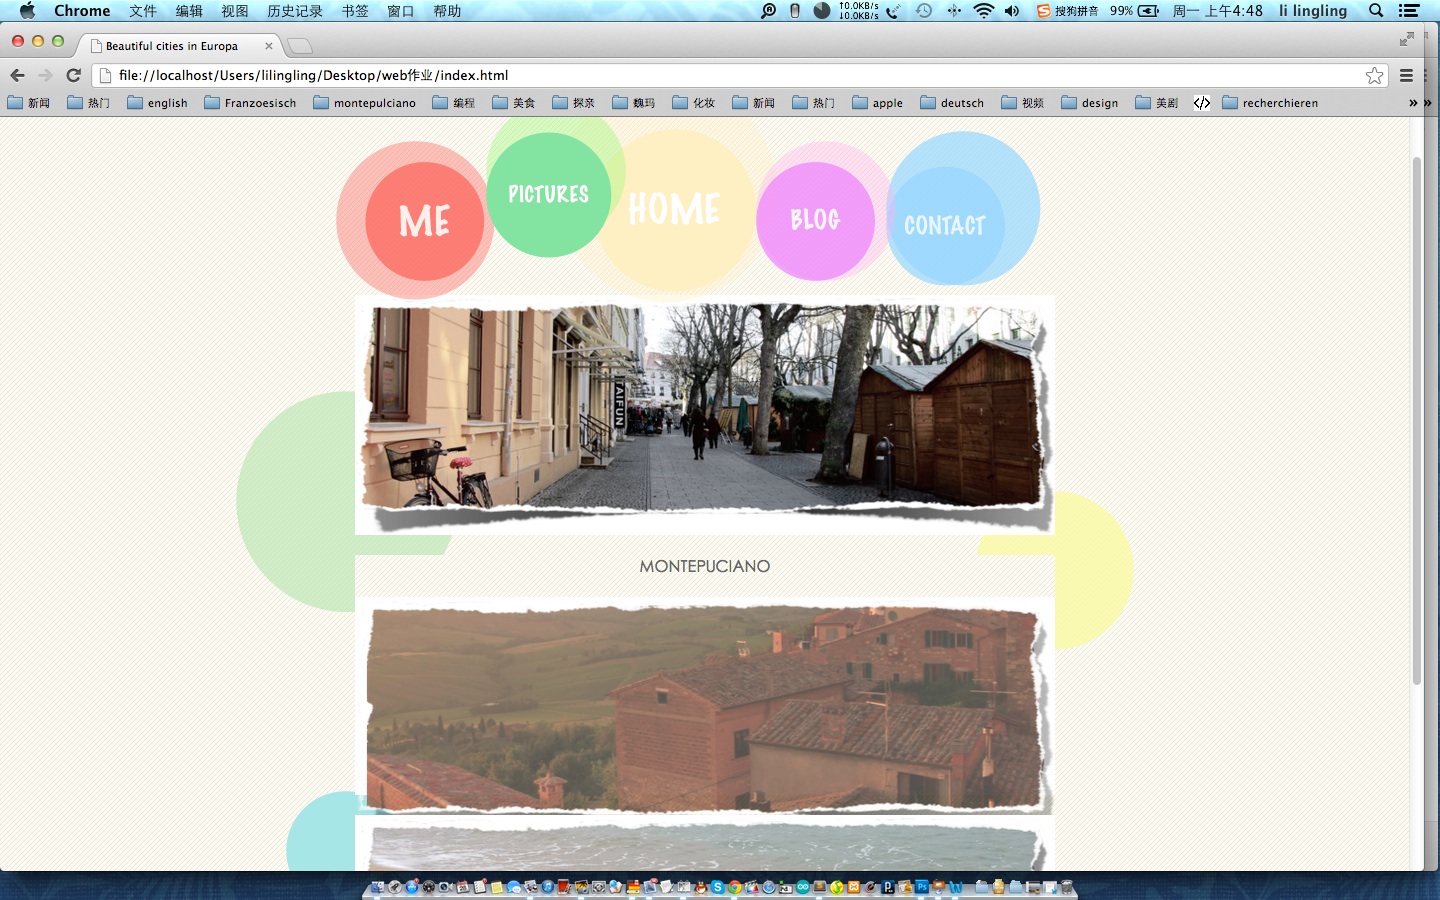Viewport: 1440px width, 900px height.
Task: Close the Beautiful cities in Europa tab
Action: pos(268,46)
